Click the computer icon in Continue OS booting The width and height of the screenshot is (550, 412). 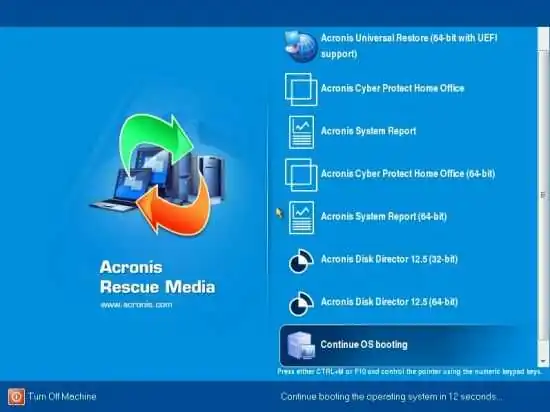(x=301, y=345)
